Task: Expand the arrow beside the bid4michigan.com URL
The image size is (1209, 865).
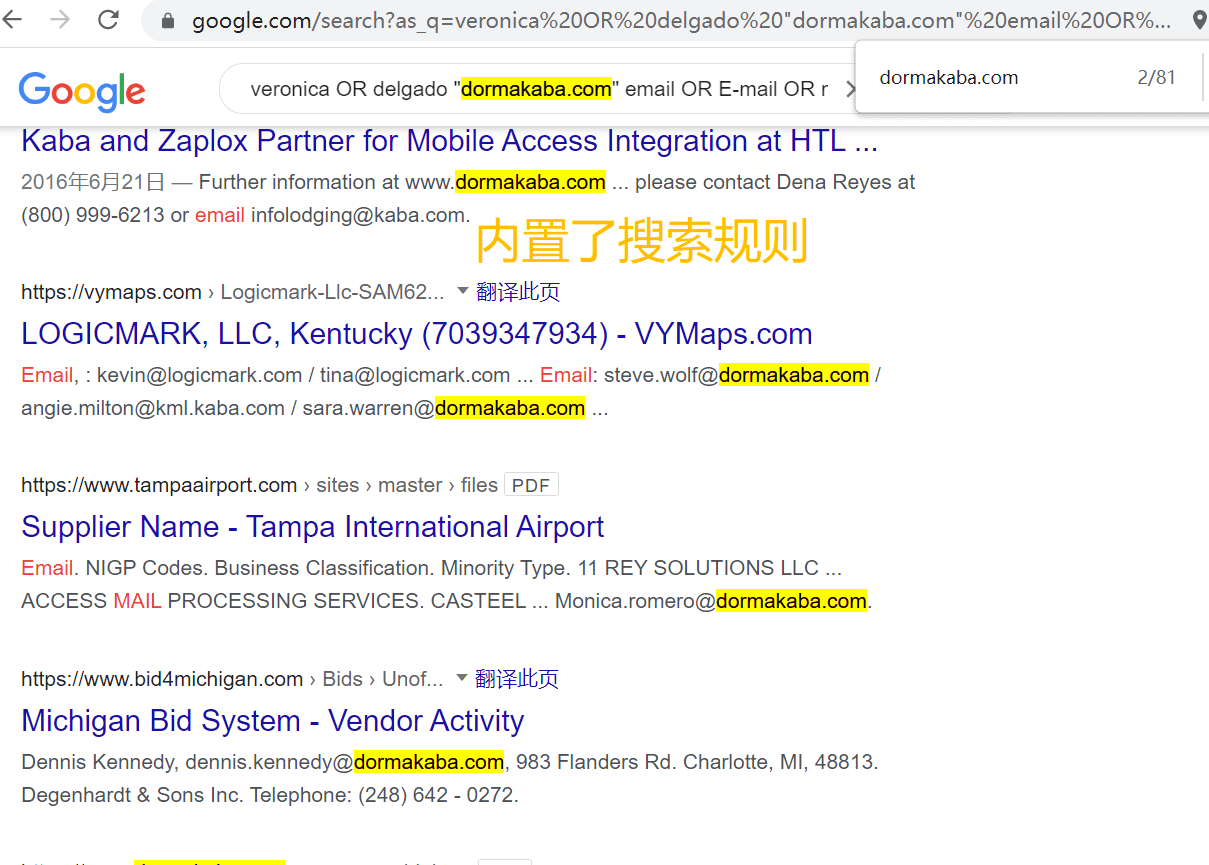Action: click(461, 678)
